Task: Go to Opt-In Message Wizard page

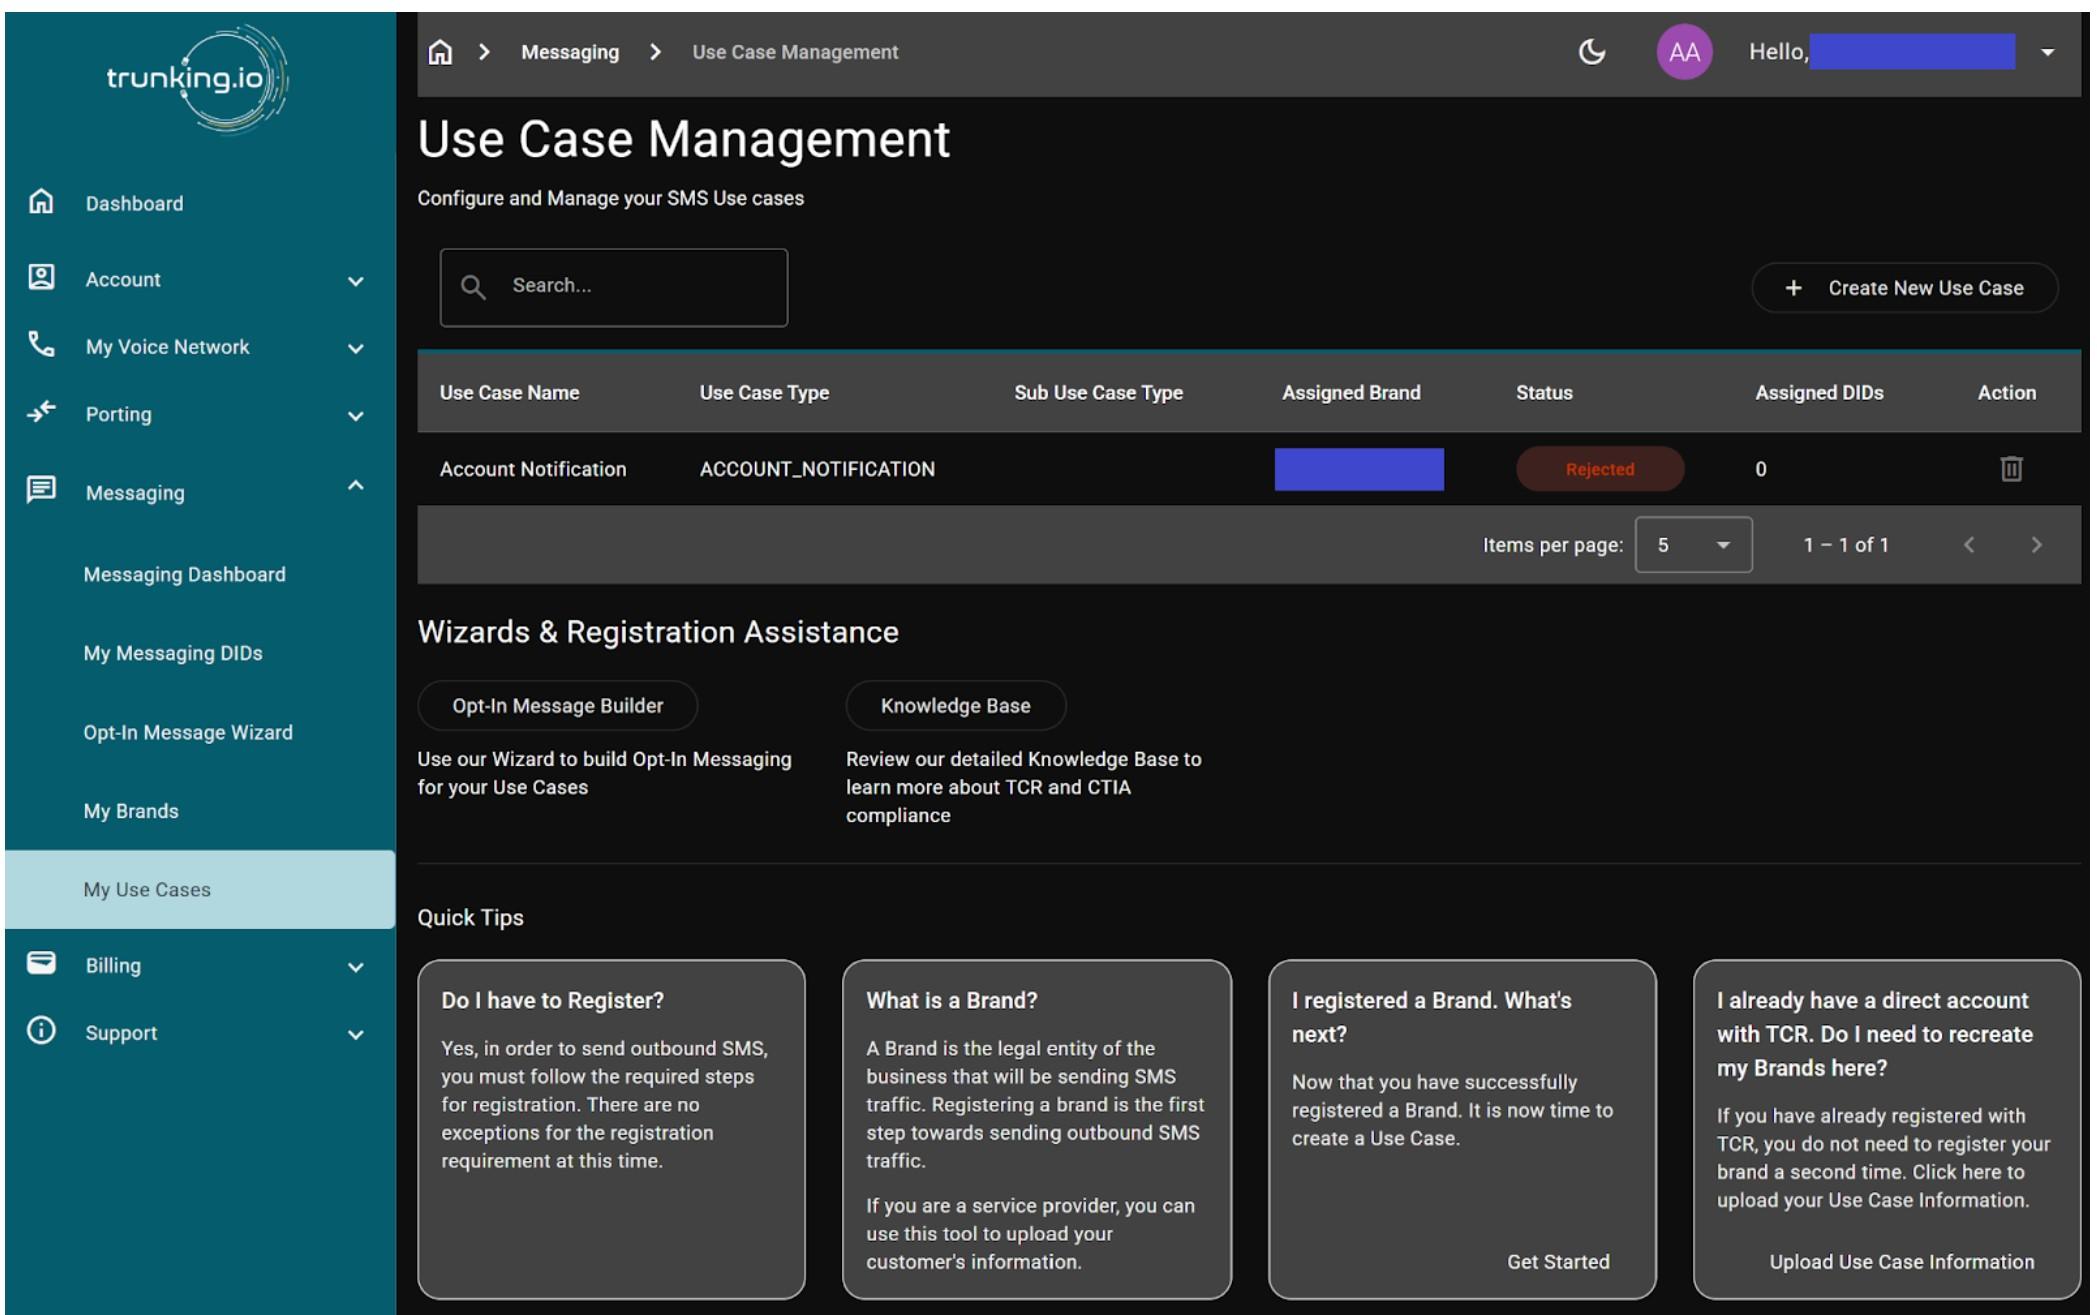Action: pyautogui.click(x=188, y=732)
